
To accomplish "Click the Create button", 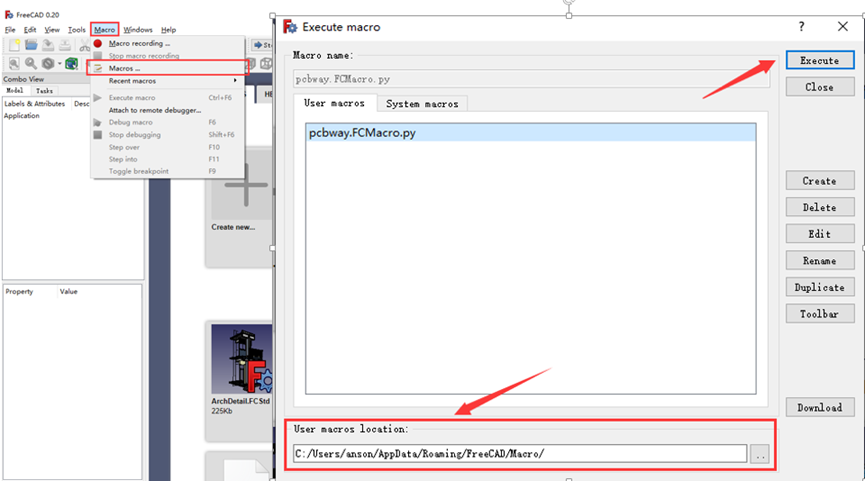I will pyautogui.click(x=820, y=180).
